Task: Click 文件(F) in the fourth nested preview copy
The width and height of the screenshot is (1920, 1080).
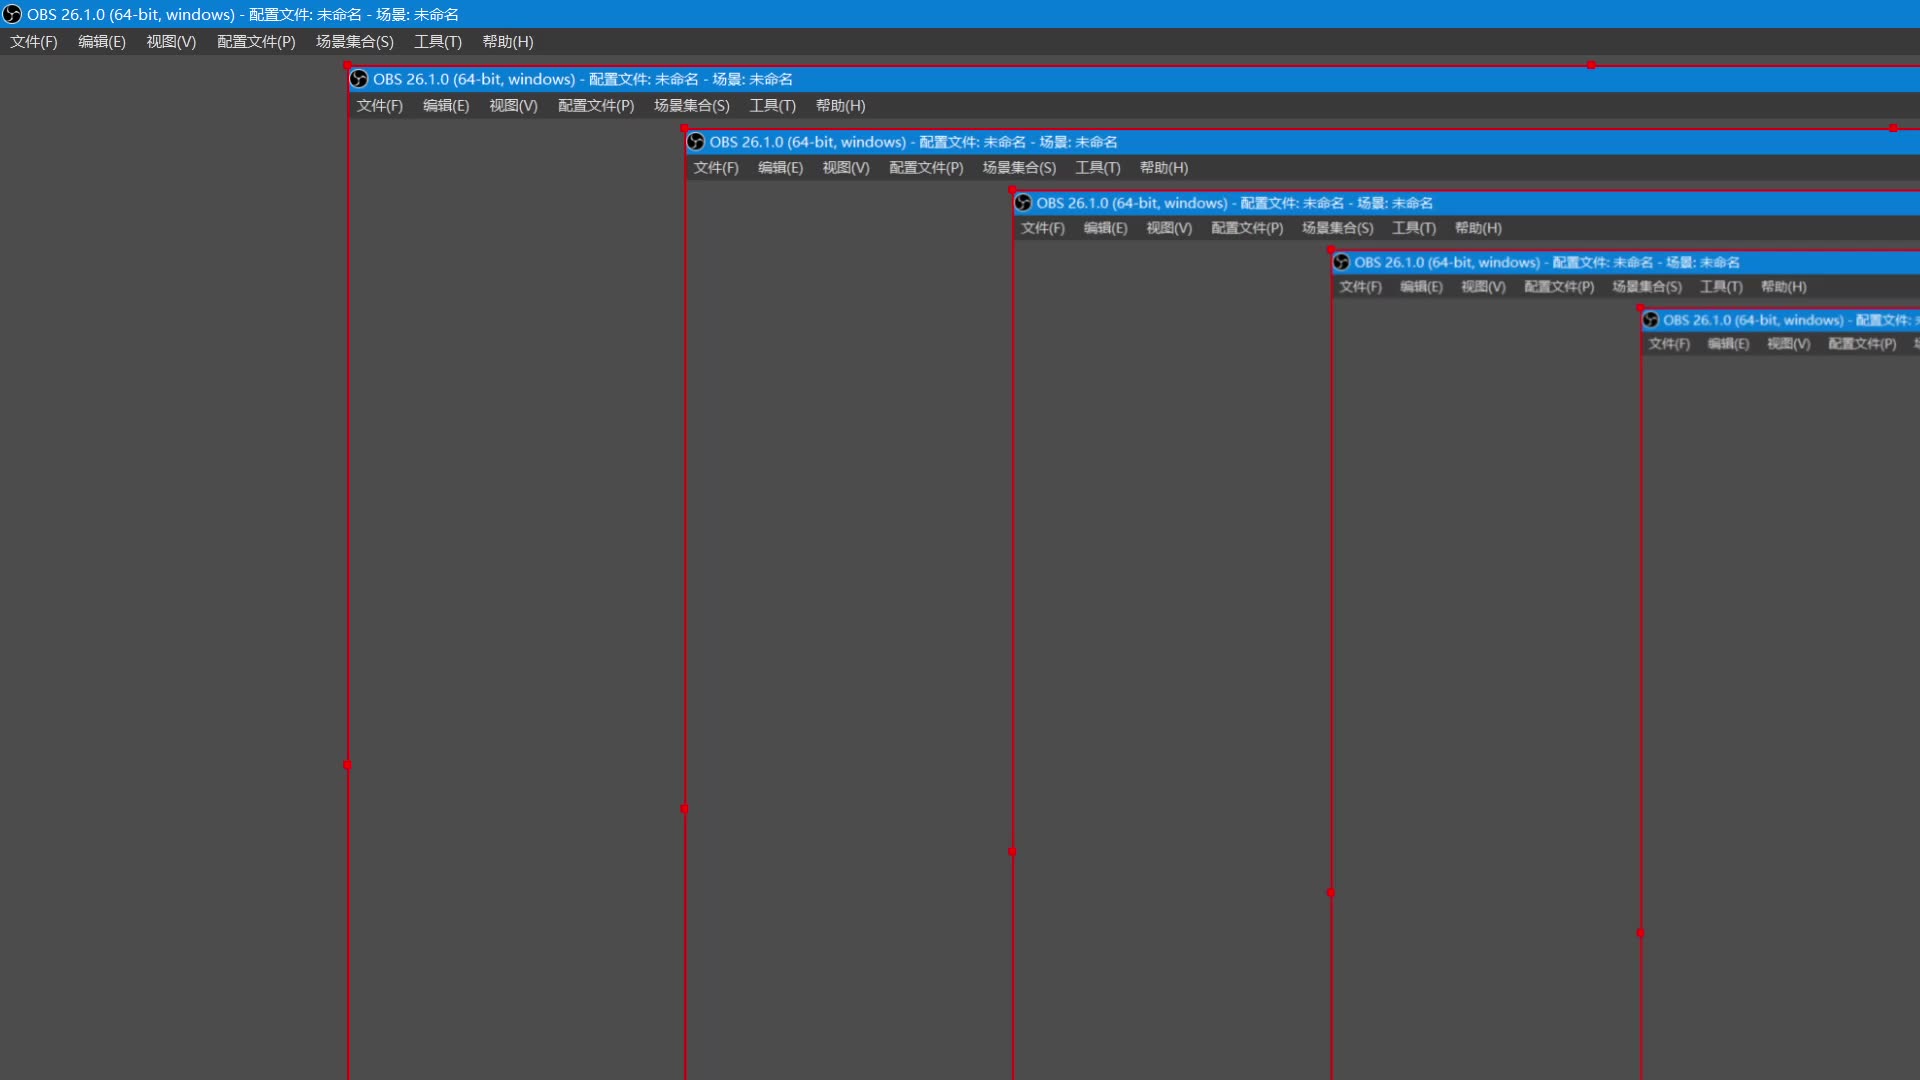Action: coord(1361,287)
